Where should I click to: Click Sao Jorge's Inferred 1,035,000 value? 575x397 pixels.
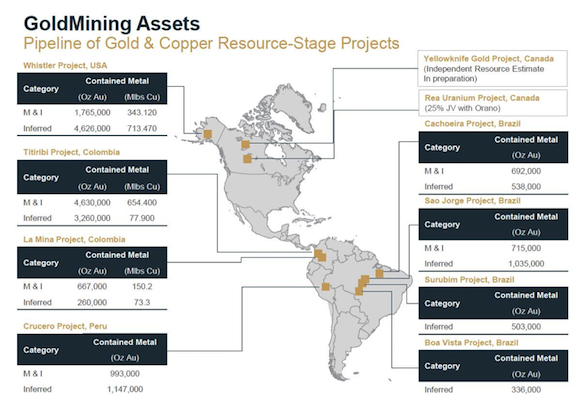(x=526, y=264)
